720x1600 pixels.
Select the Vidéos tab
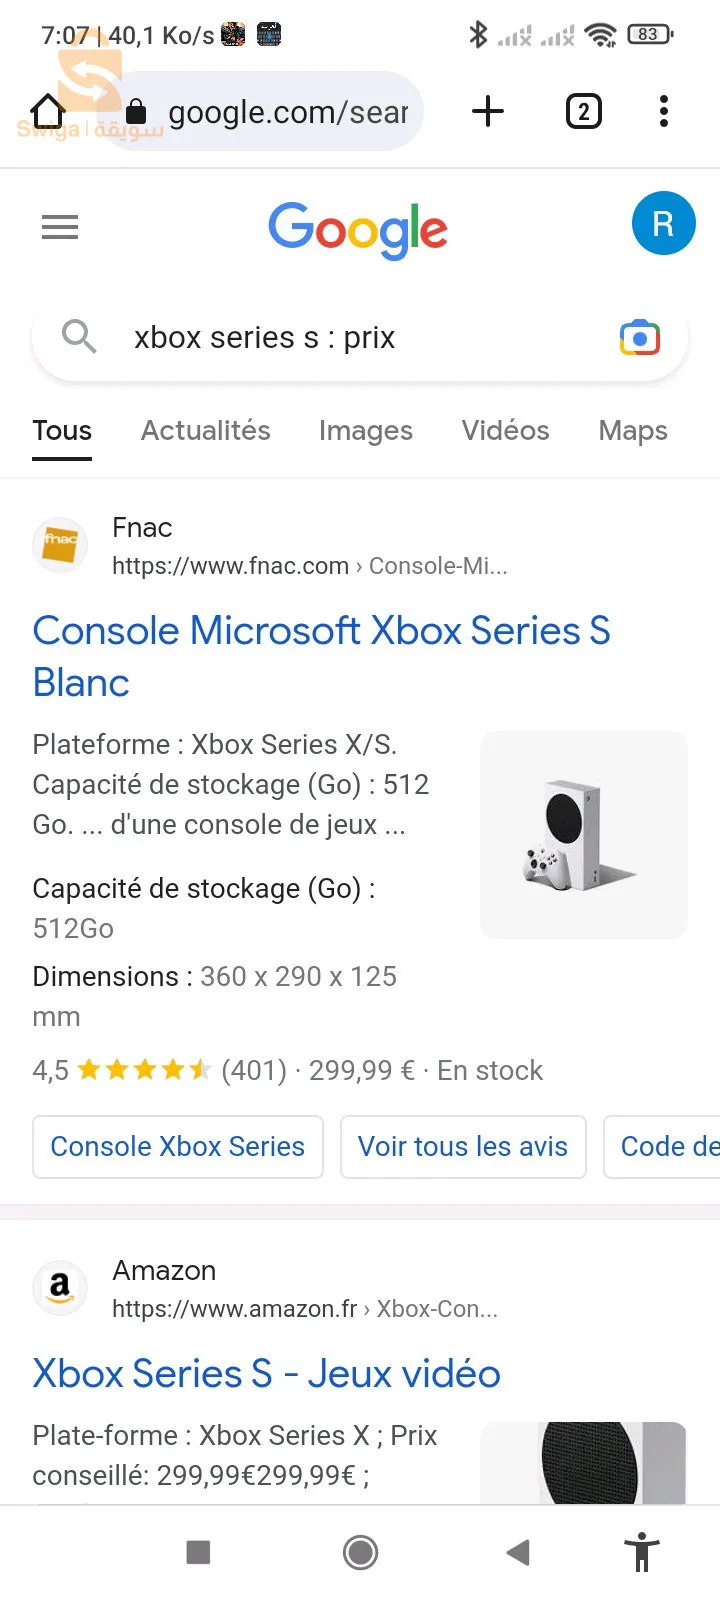(505, 430)
